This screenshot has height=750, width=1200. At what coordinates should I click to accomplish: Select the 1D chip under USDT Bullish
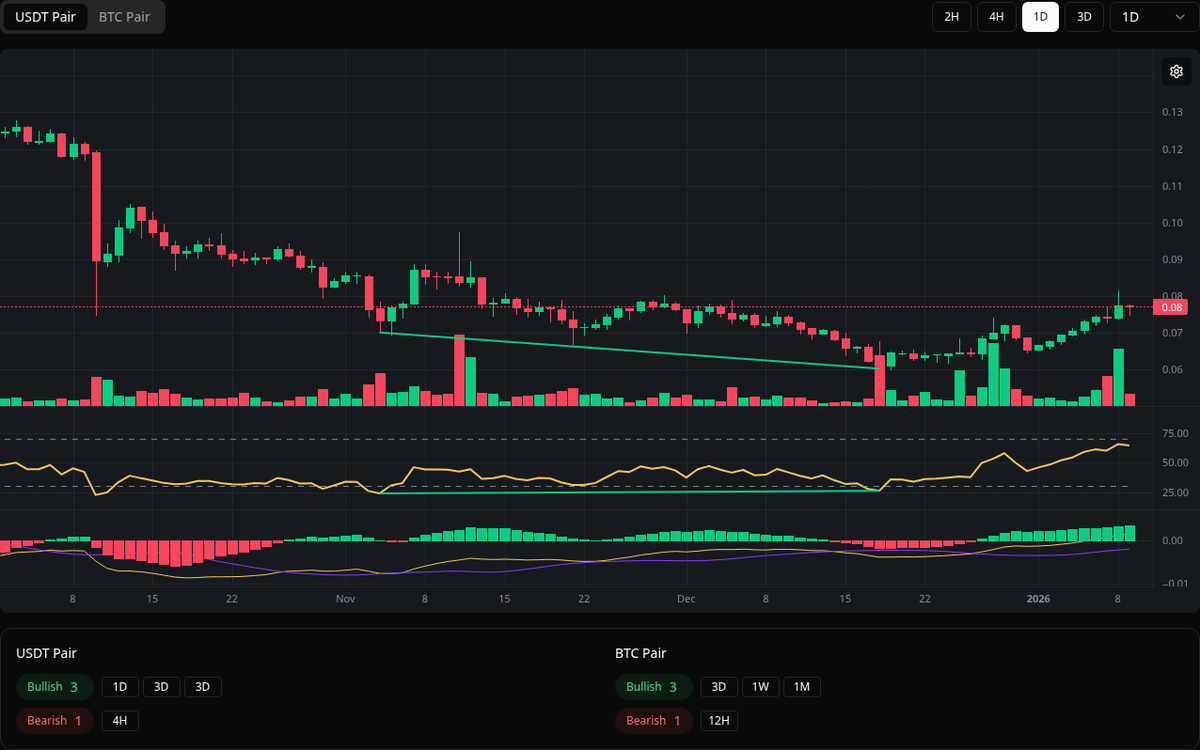[120, 687]
